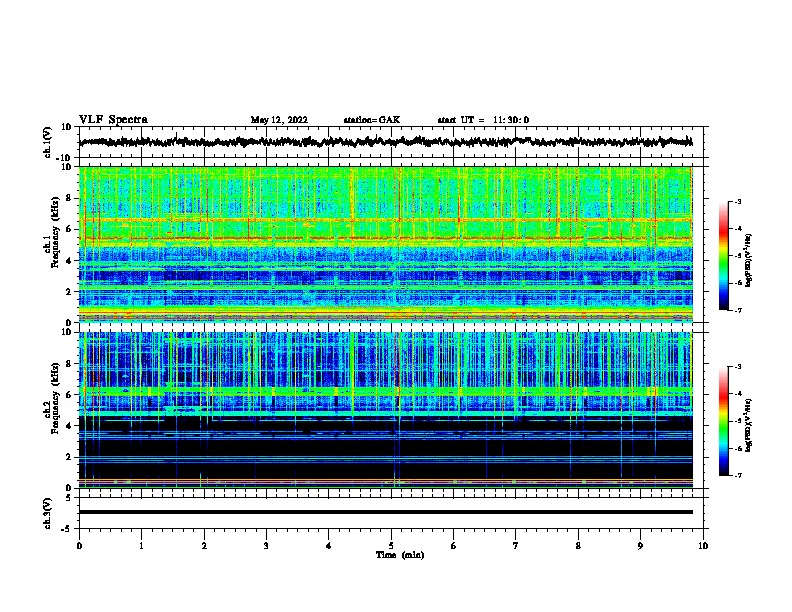The width and height of the screenshot is (792, 612).
Task: Click the ch.1 frequency tick label "2"
Action: click(x=69, y=291)
